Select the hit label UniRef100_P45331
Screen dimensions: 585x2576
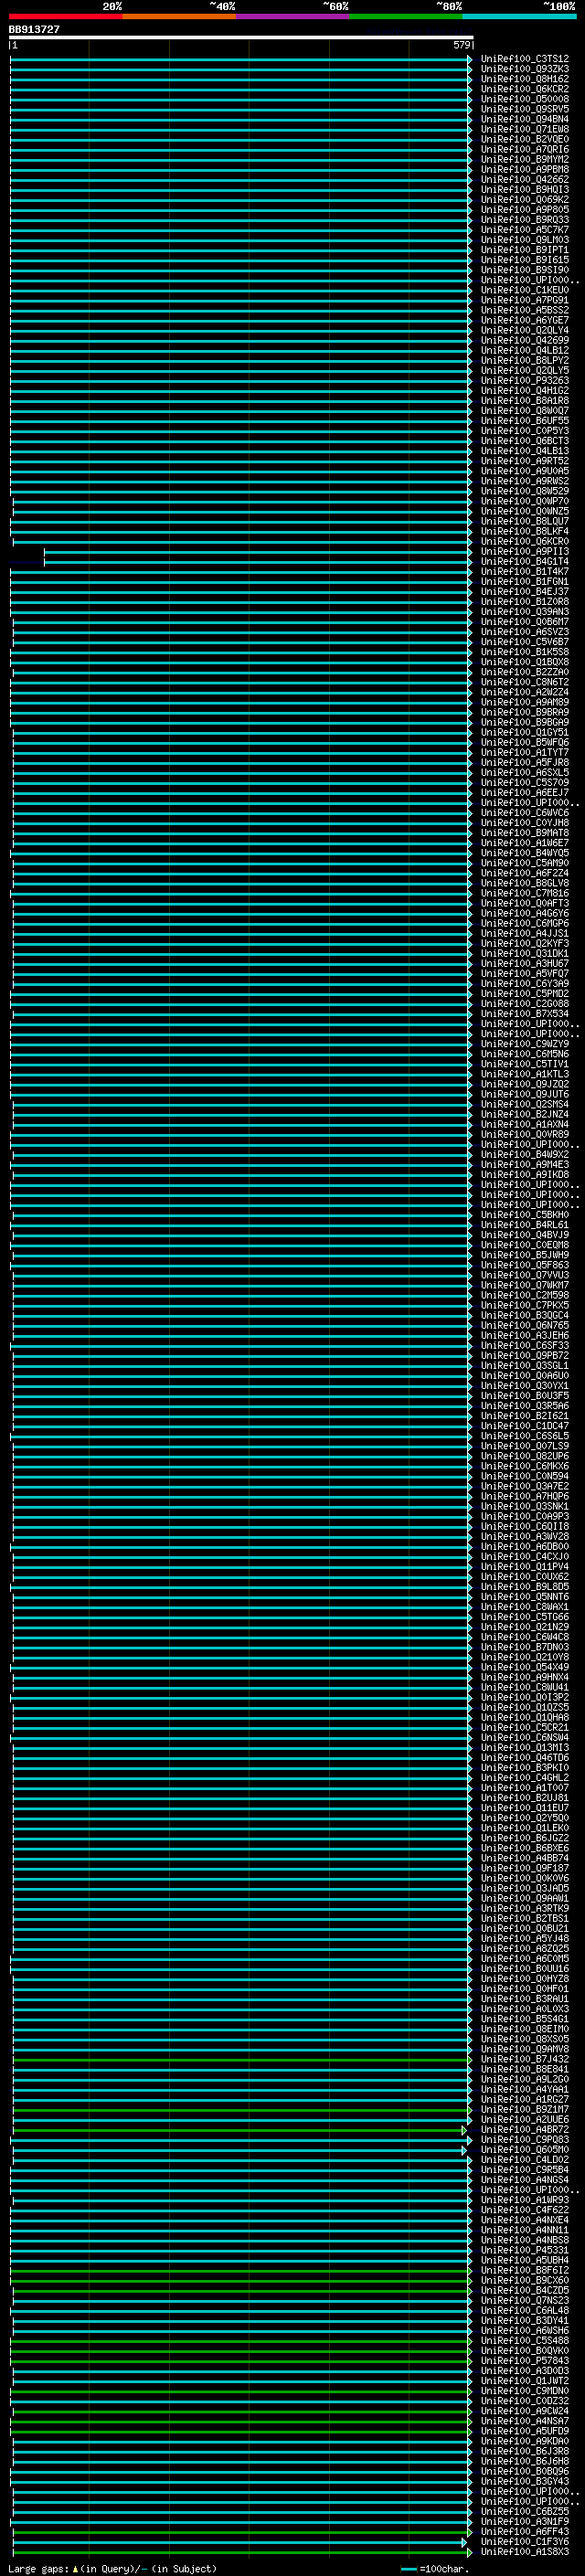pyautogui.click(x=524, y=2250)
